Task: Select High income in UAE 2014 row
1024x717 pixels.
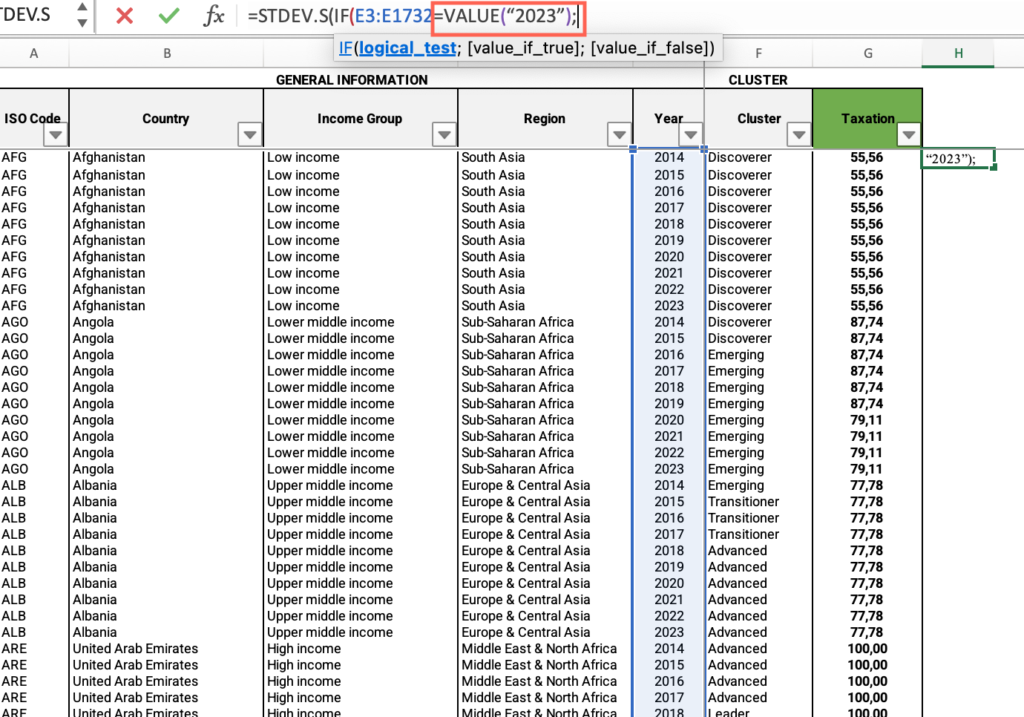Action: click(x=360, y=648)
